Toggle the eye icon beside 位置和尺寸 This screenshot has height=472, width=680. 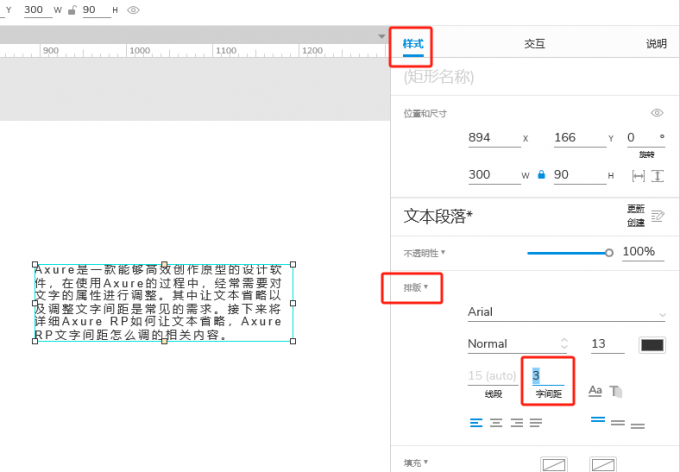click(657, 113)
